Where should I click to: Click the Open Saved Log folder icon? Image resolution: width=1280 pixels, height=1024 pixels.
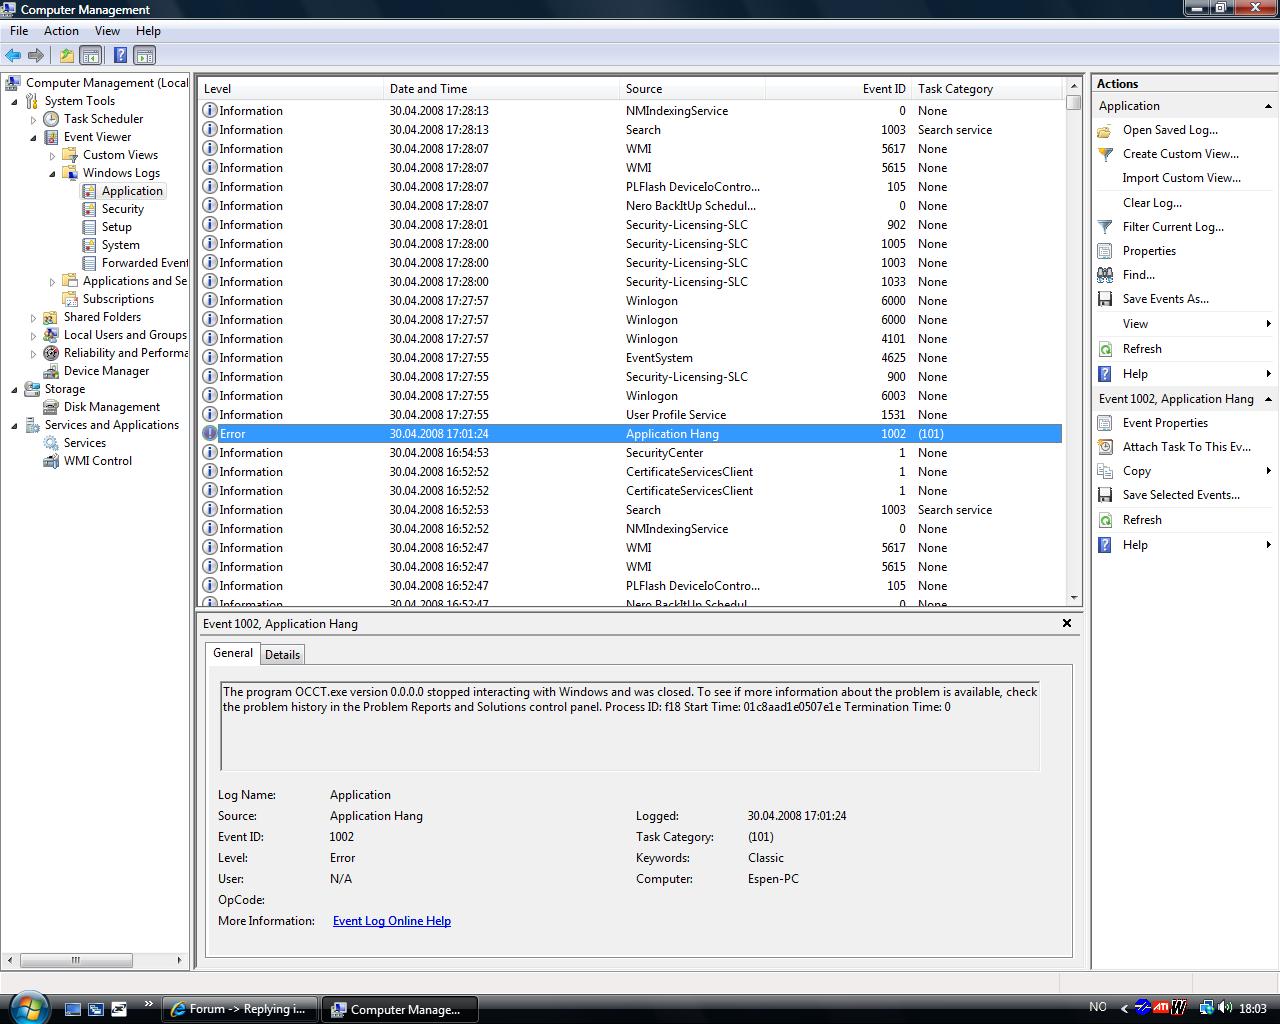pyautogui.click(x=1105, y=130)
